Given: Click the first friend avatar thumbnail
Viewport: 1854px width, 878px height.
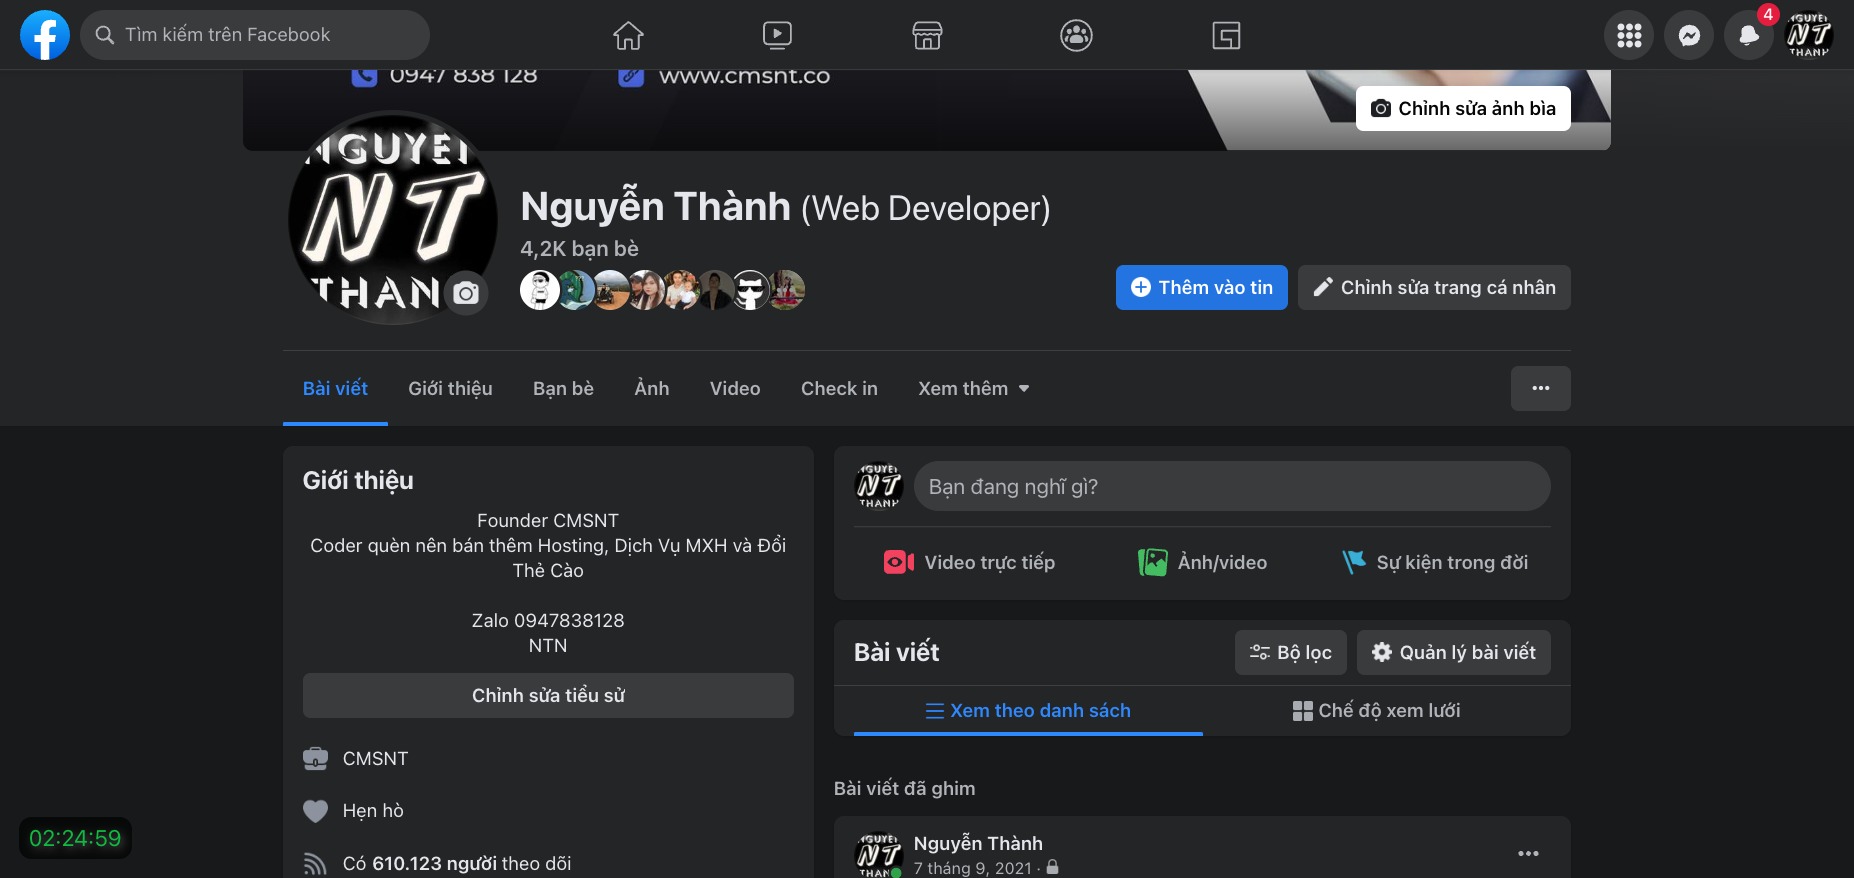Looking at the screenshot, I should click(x=540, y=290).
